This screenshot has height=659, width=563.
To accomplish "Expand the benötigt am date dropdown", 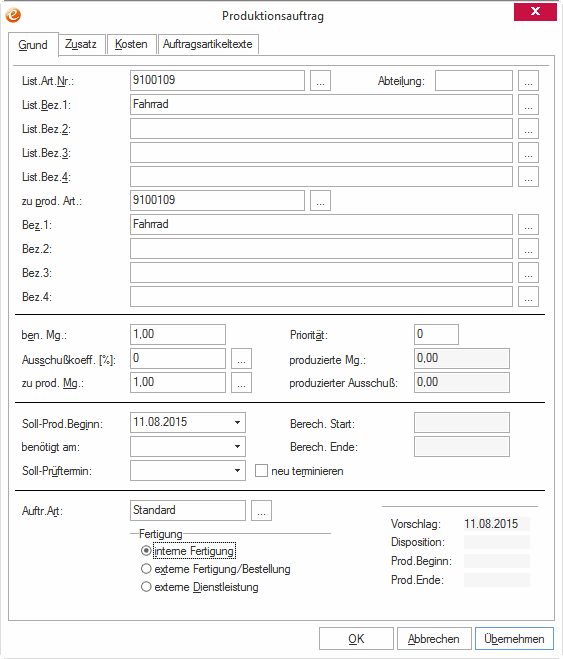I will (x=237, y=446).
